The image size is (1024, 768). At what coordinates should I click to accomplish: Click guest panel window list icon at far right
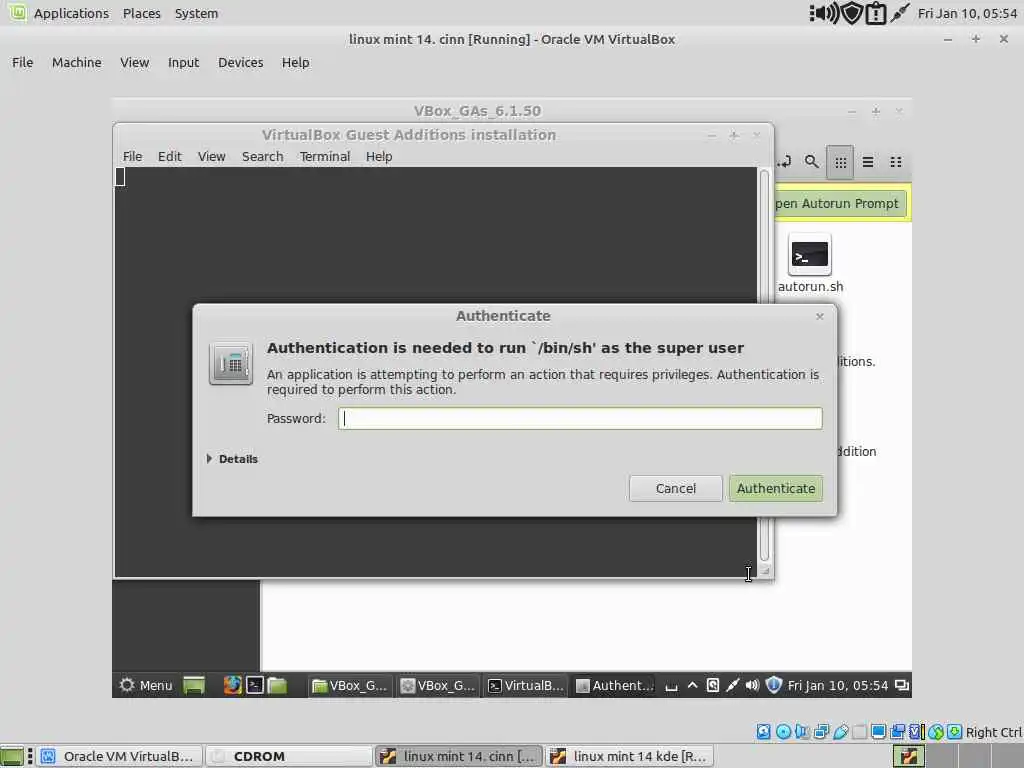coord(902,685)
